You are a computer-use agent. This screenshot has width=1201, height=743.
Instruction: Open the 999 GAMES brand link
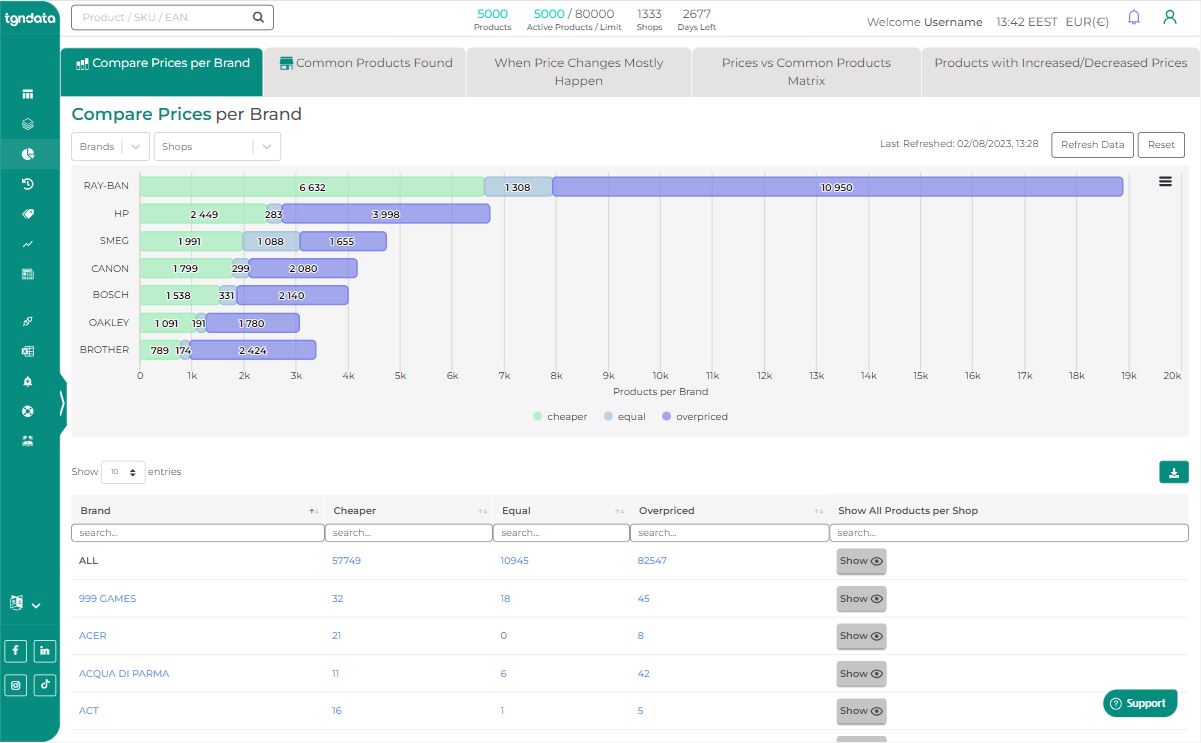pos(107,599)
